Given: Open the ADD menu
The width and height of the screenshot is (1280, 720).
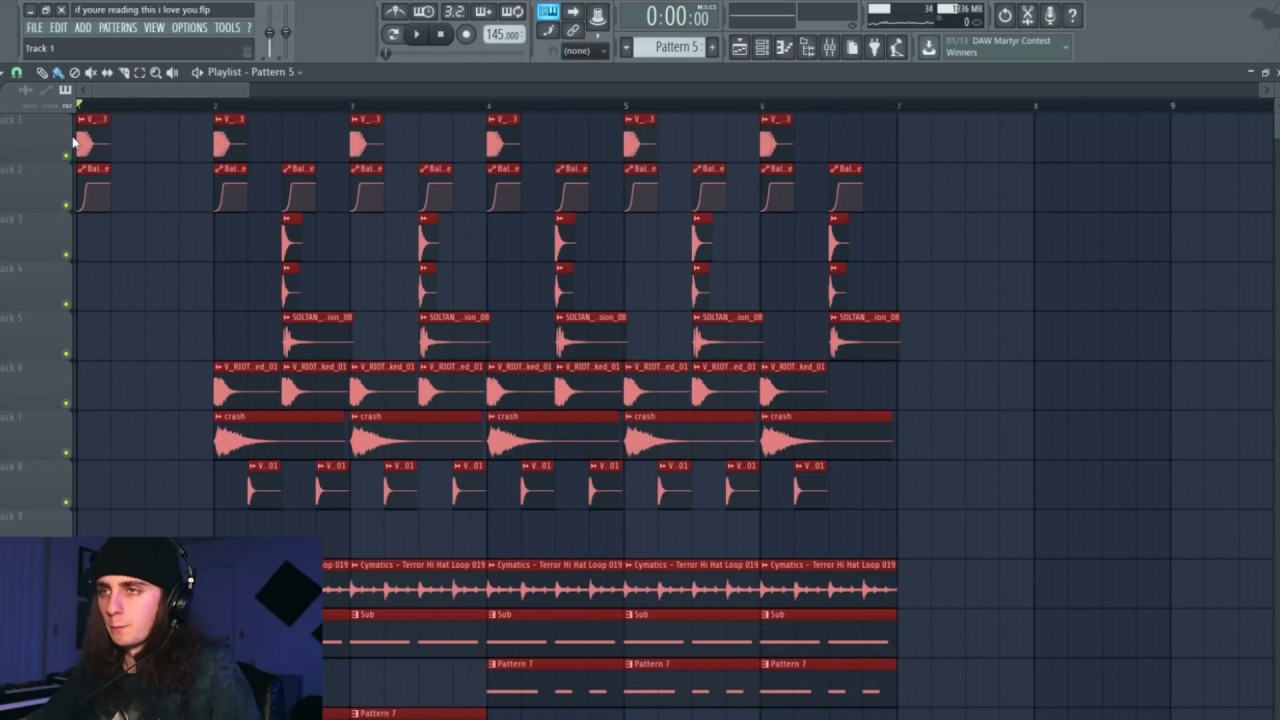Looking at the screenshot, I should coord(83,28).
